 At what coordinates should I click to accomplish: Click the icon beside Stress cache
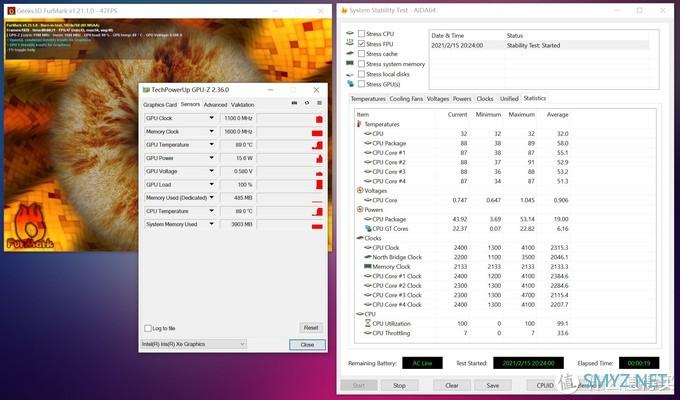[350, 53]
